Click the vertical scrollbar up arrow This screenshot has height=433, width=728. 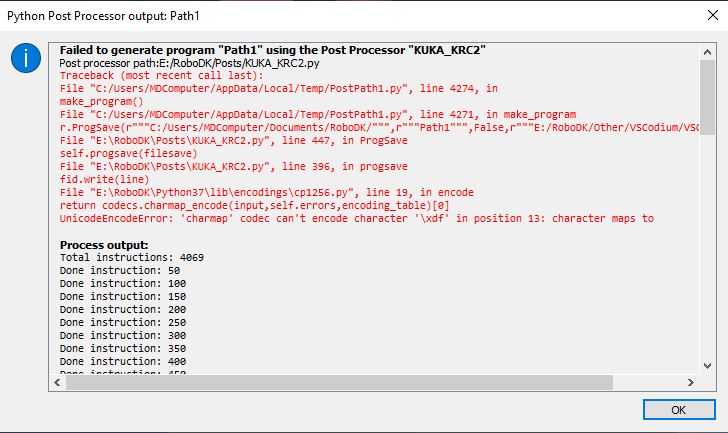click(x=708, y=47)
